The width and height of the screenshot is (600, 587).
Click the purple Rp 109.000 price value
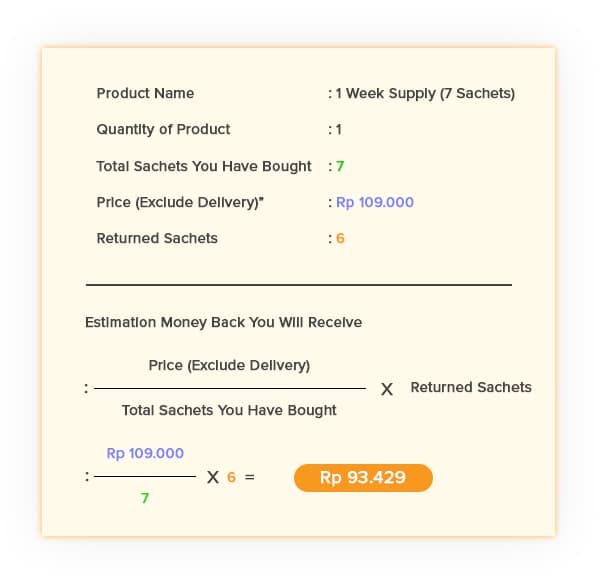[375, 202]
